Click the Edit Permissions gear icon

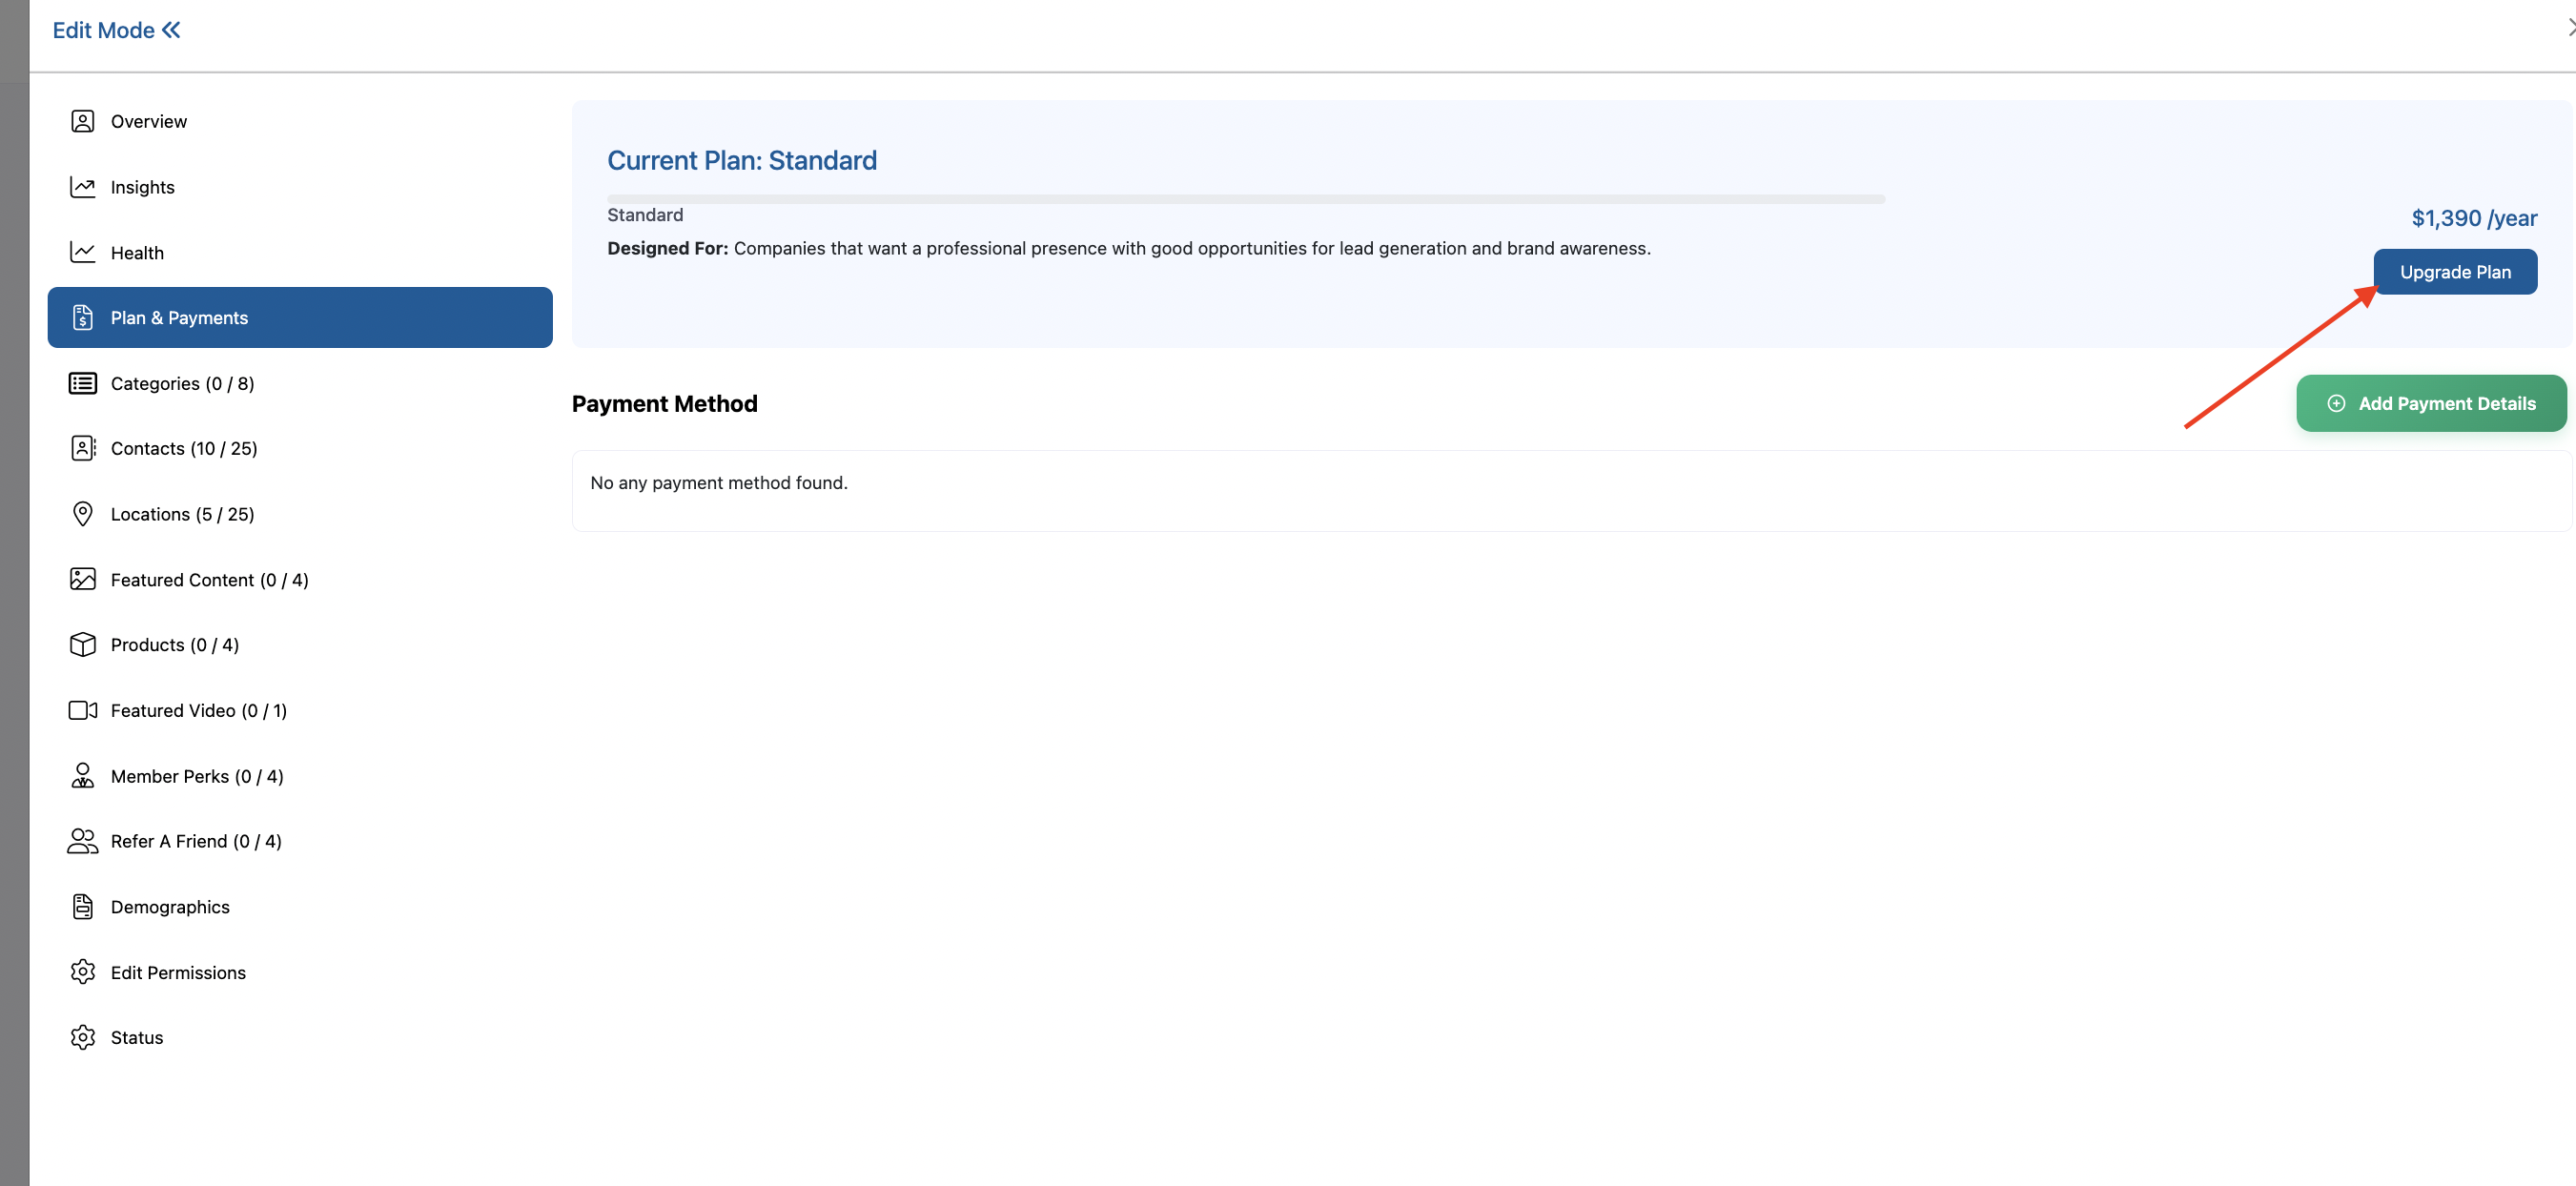click(x=83, y=972)
